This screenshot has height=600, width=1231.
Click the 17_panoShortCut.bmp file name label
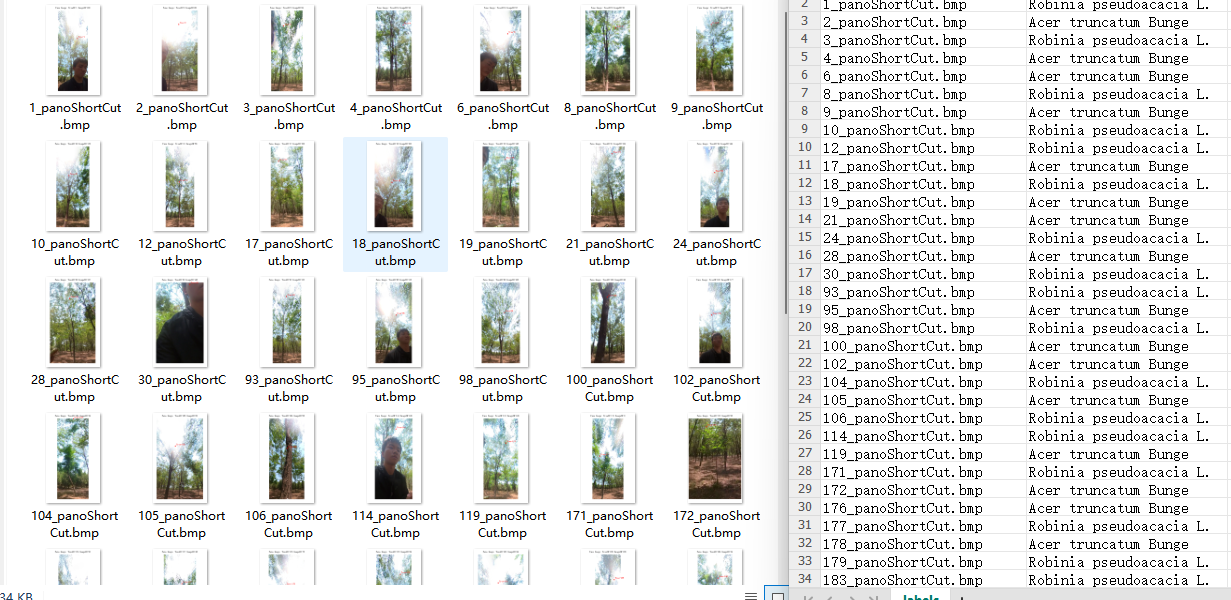(288, 252)
